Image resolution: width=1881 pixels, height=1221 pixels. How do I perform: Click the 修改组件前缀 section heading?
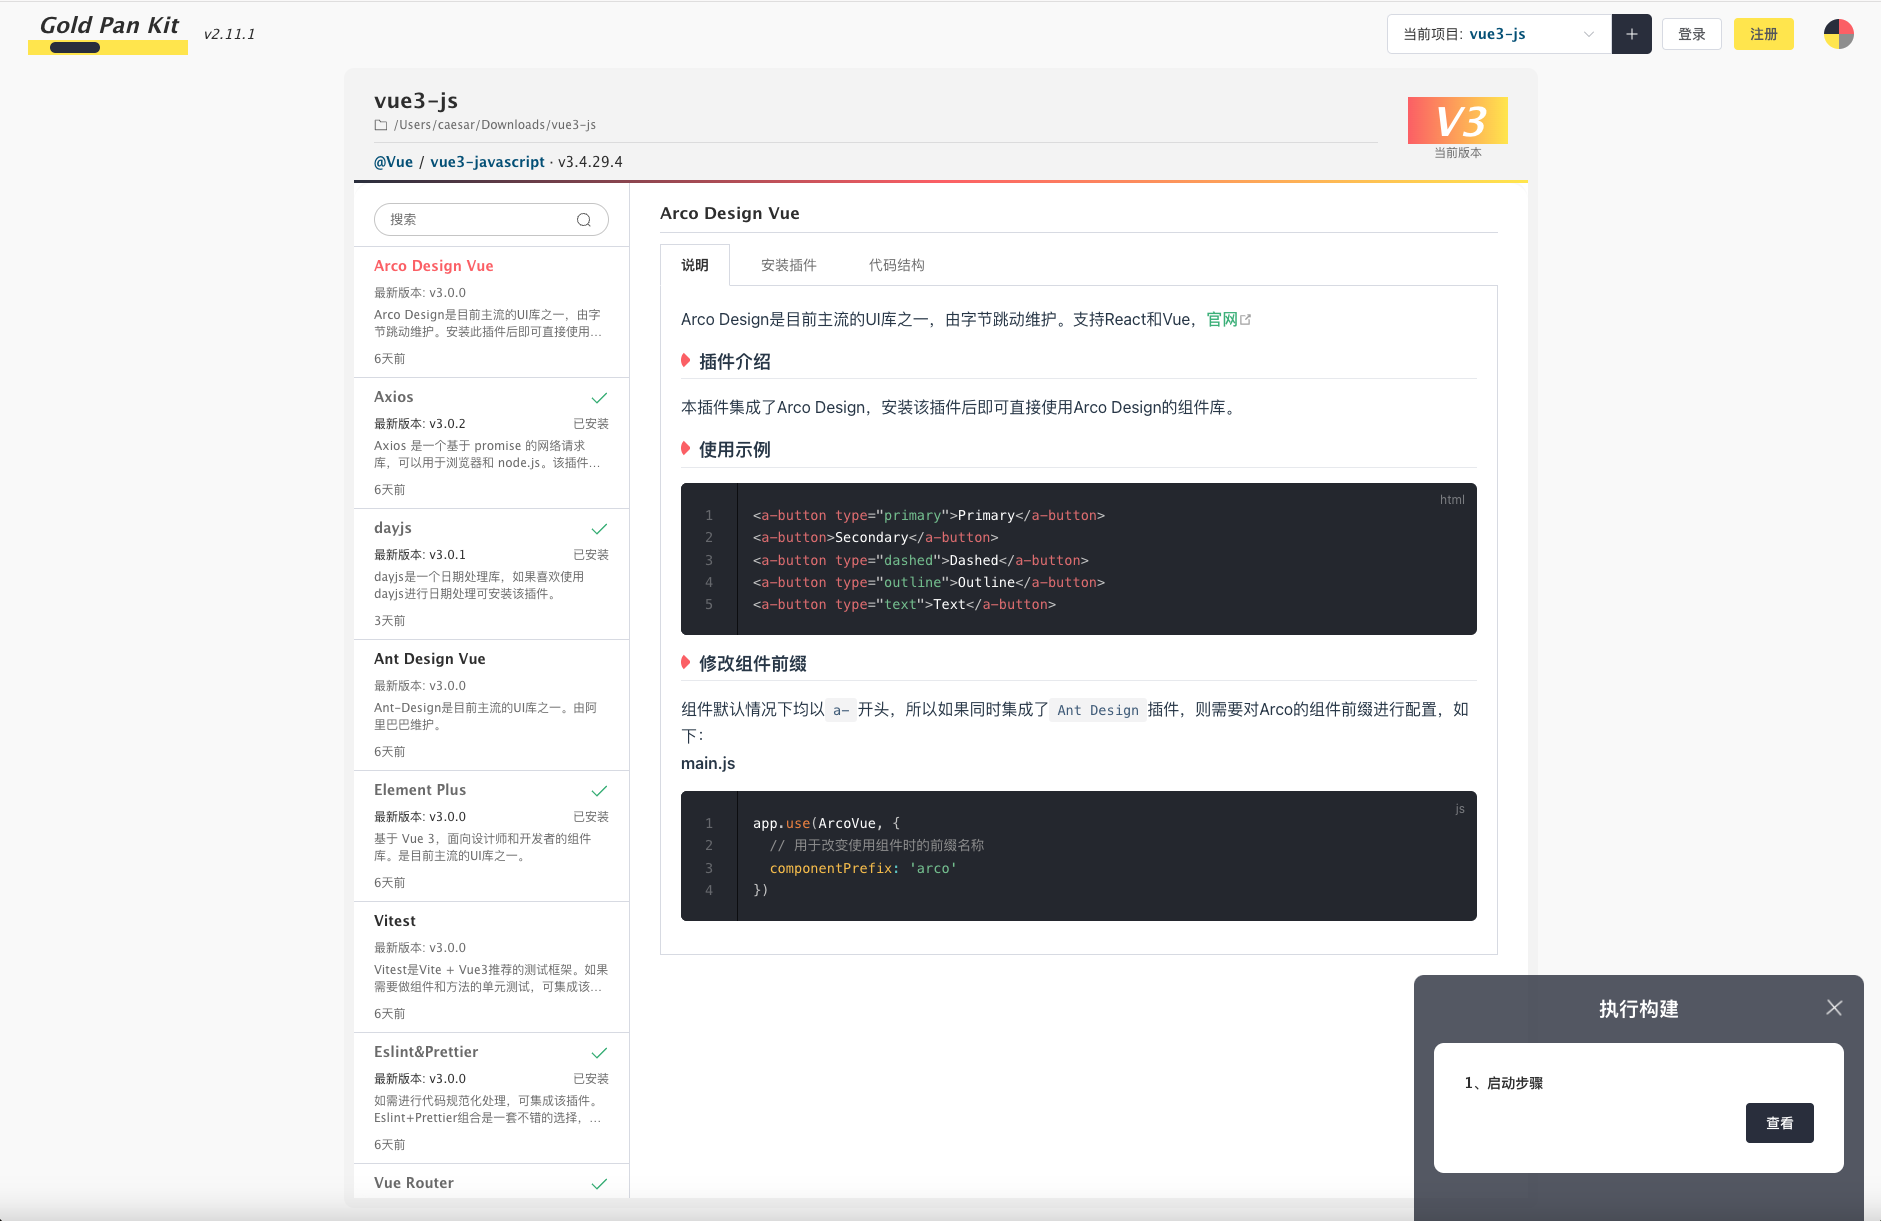pos(753,664)
